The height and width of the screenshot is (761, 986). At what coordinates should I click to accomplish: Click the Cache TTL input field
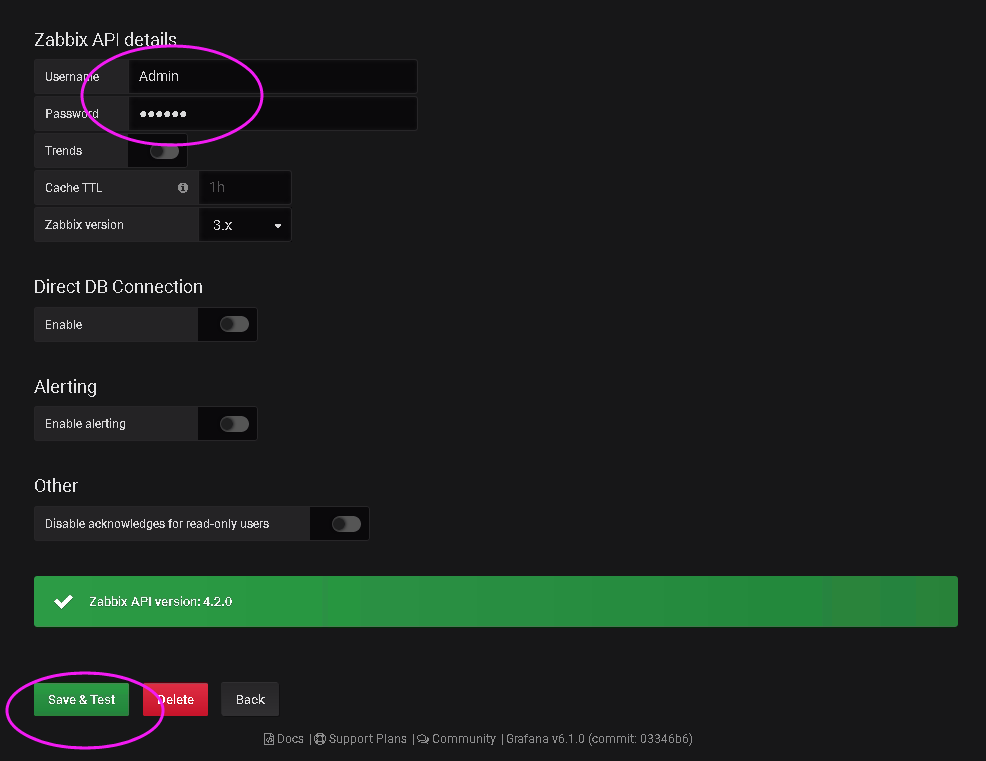[x=245, y=187]
